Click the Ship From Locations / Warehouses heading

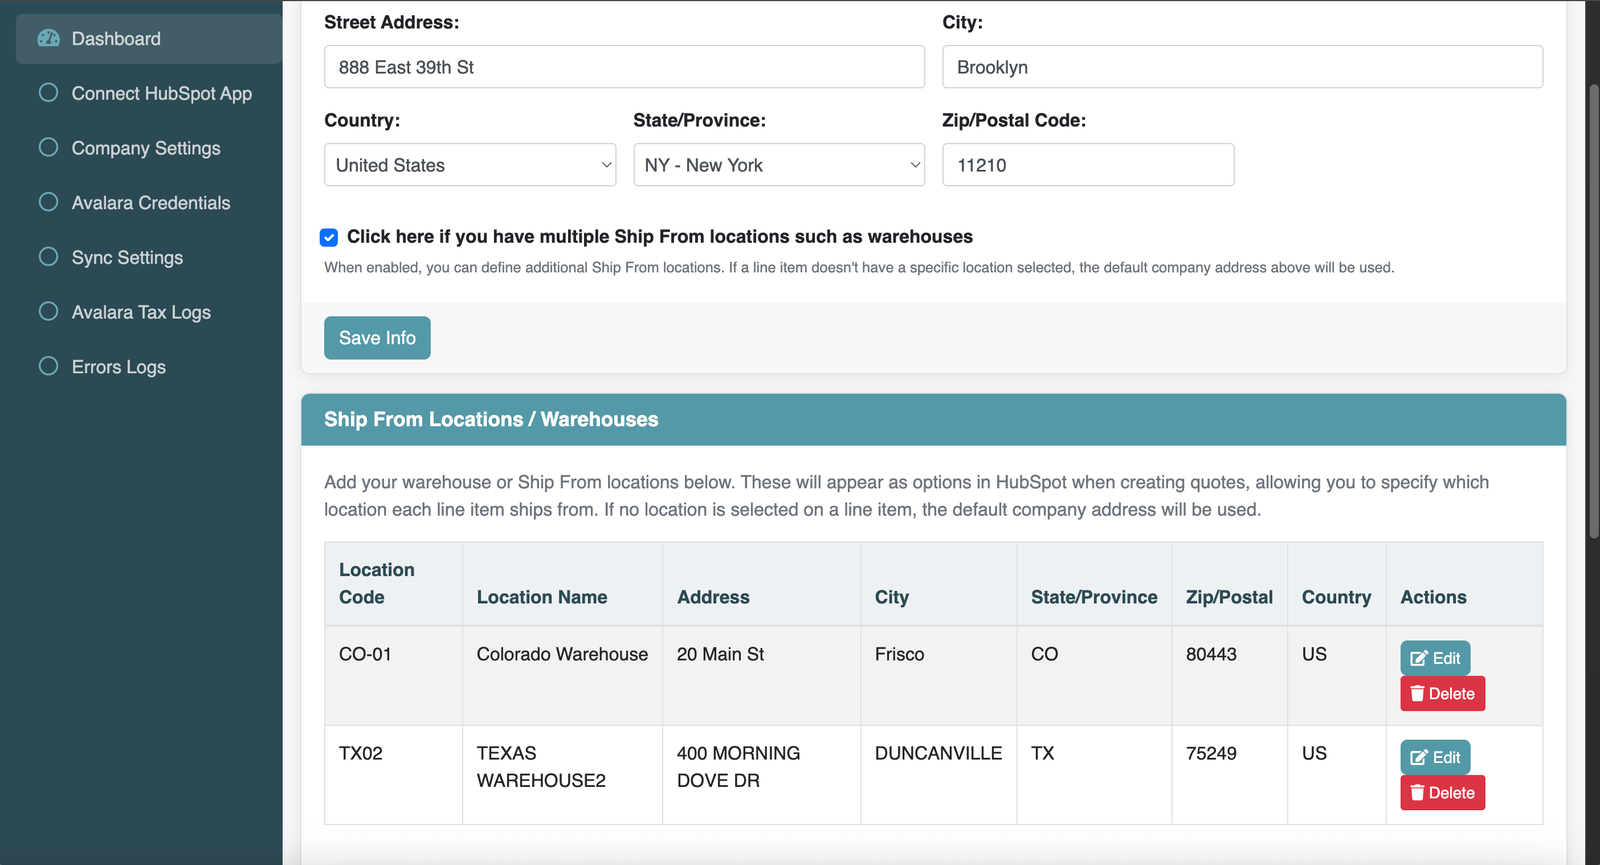[491, 419]
